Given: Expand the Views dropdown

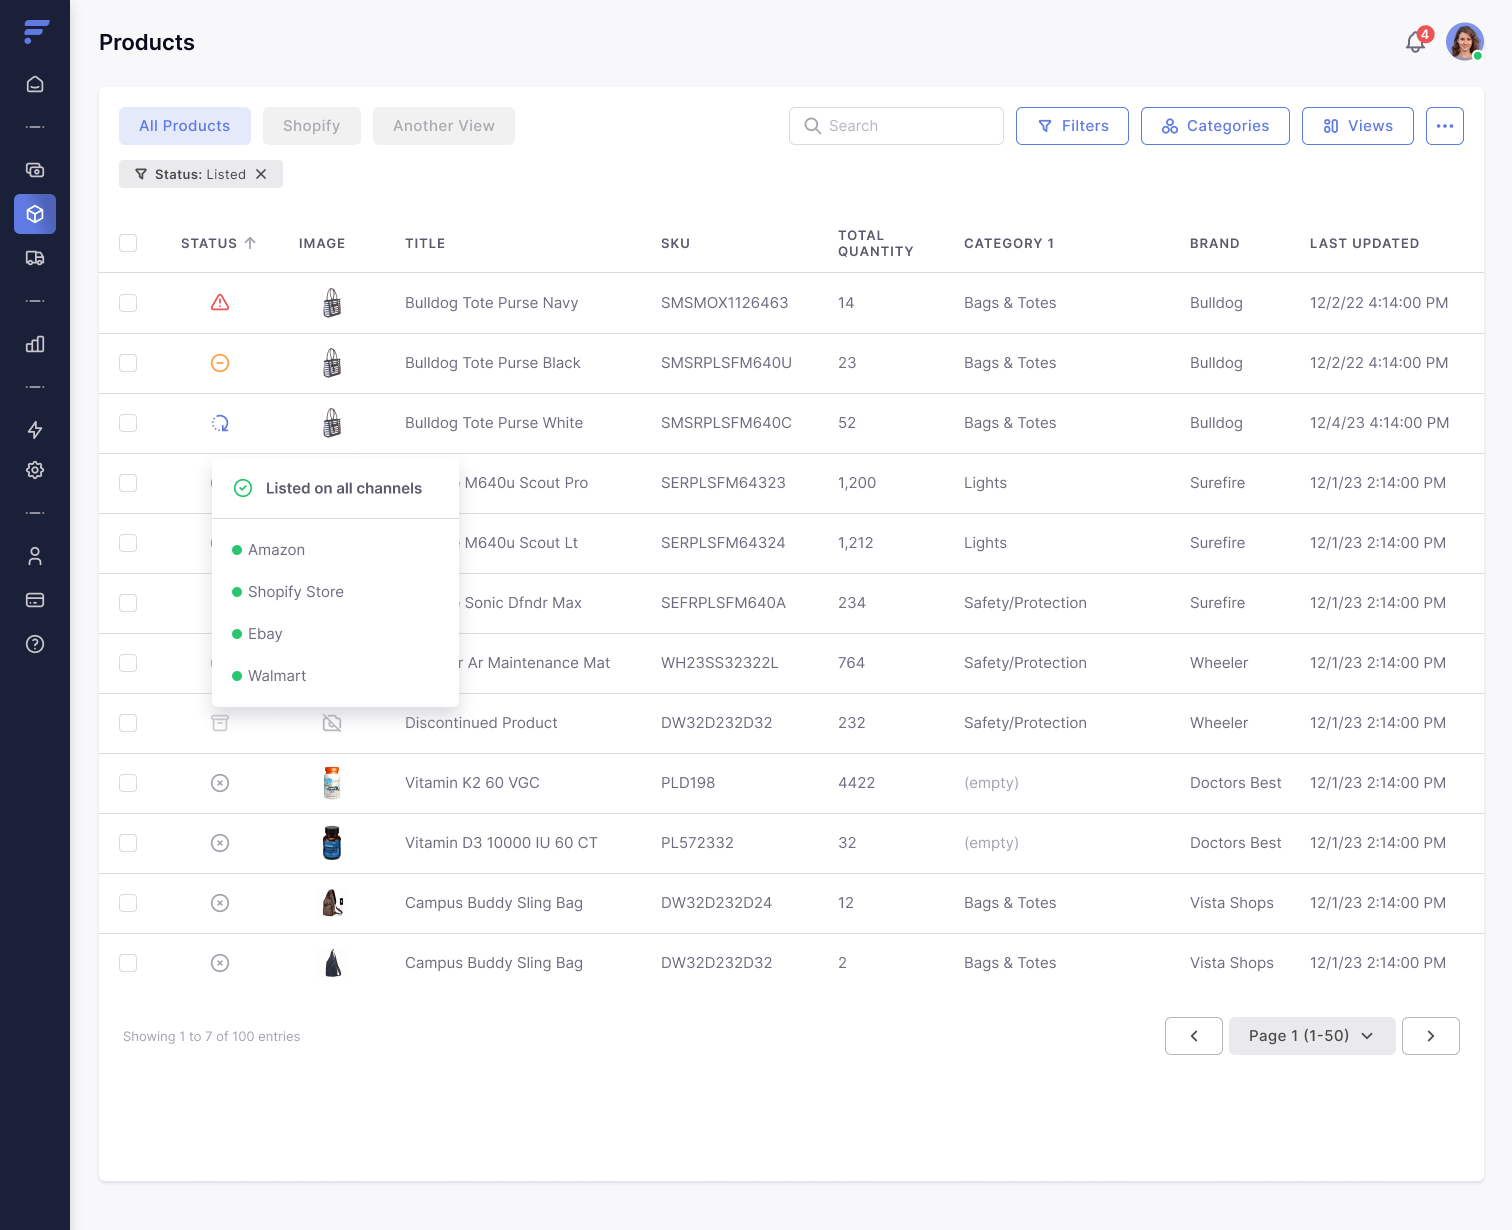Looking at the screenshot, I should coord(1357,125).
